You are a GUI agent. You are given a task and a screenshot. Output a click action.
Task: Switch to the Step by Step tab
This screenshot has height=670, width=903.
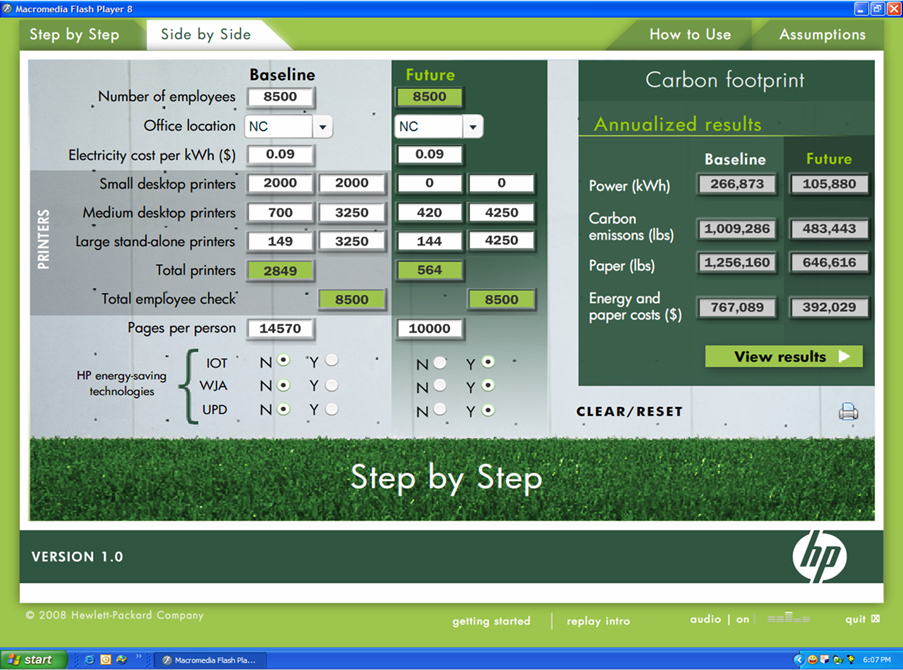[x=74, y=35]
